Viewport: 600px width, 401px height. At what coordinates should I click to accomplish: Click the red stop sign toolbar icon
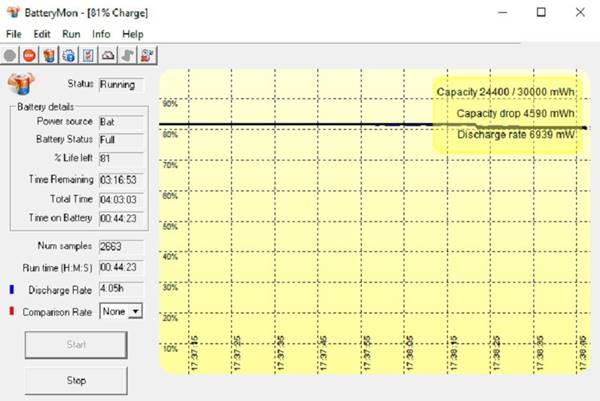(x=29, y=56)
